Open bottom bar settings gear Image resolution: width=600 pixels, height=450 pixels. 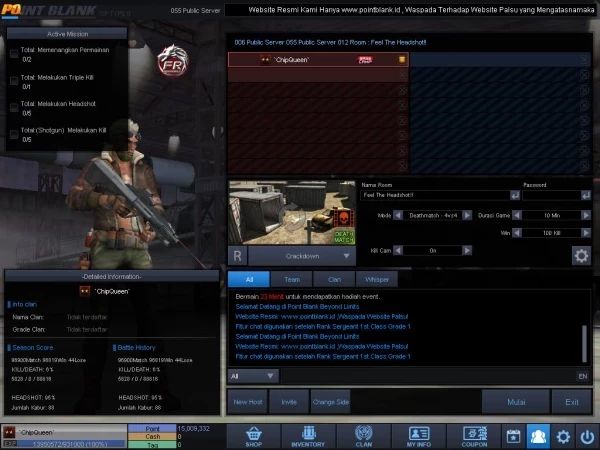pos(563,437)
